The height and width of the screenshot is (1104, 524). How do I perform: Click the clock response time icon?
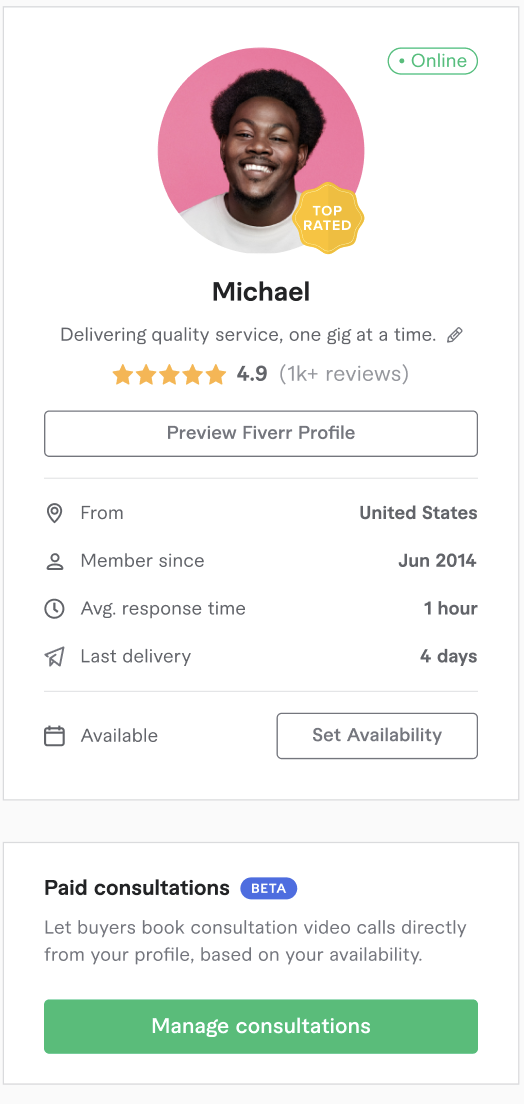click(x=54, y=609)
